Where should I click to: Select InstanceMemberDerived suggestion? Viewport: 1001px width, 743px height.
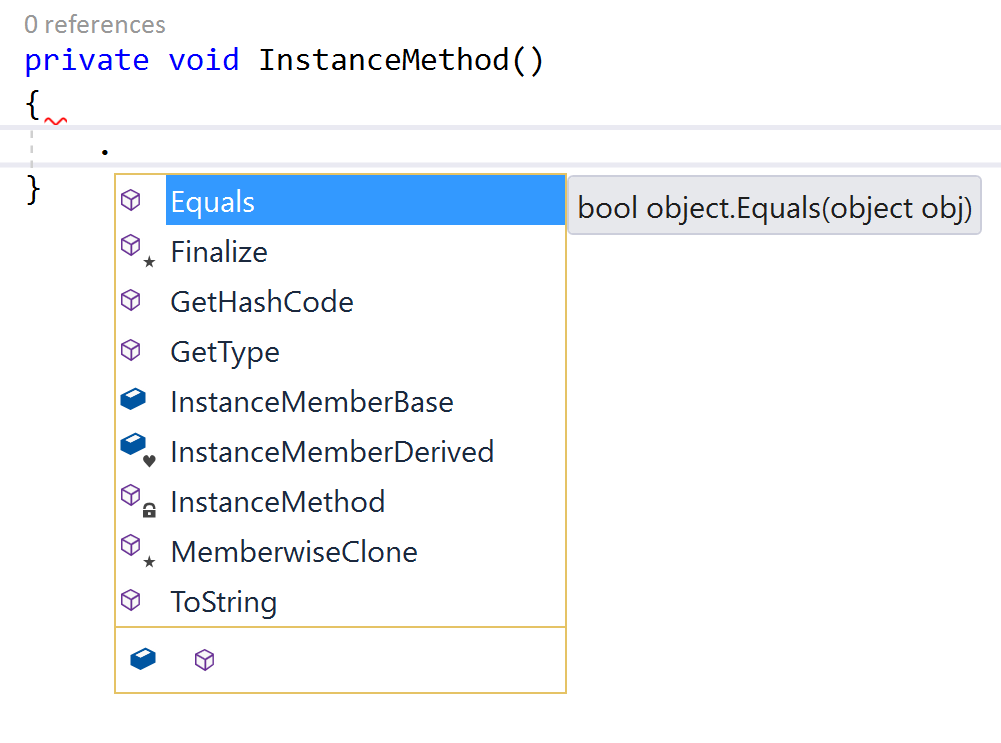click(340, 451)
